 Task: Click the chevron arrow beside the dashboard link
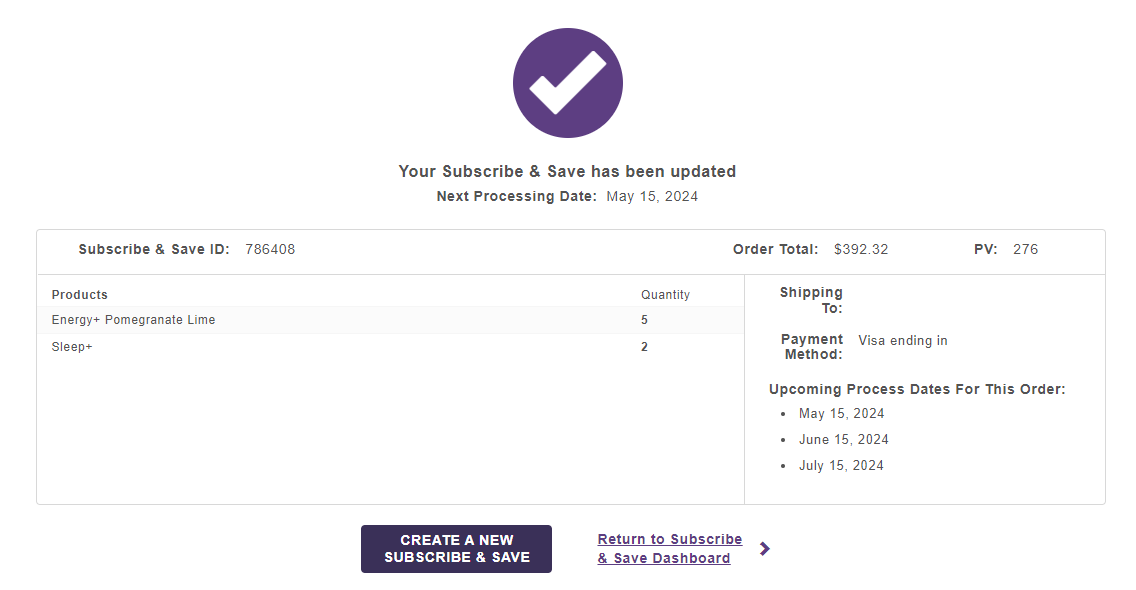tap(764, 549)
